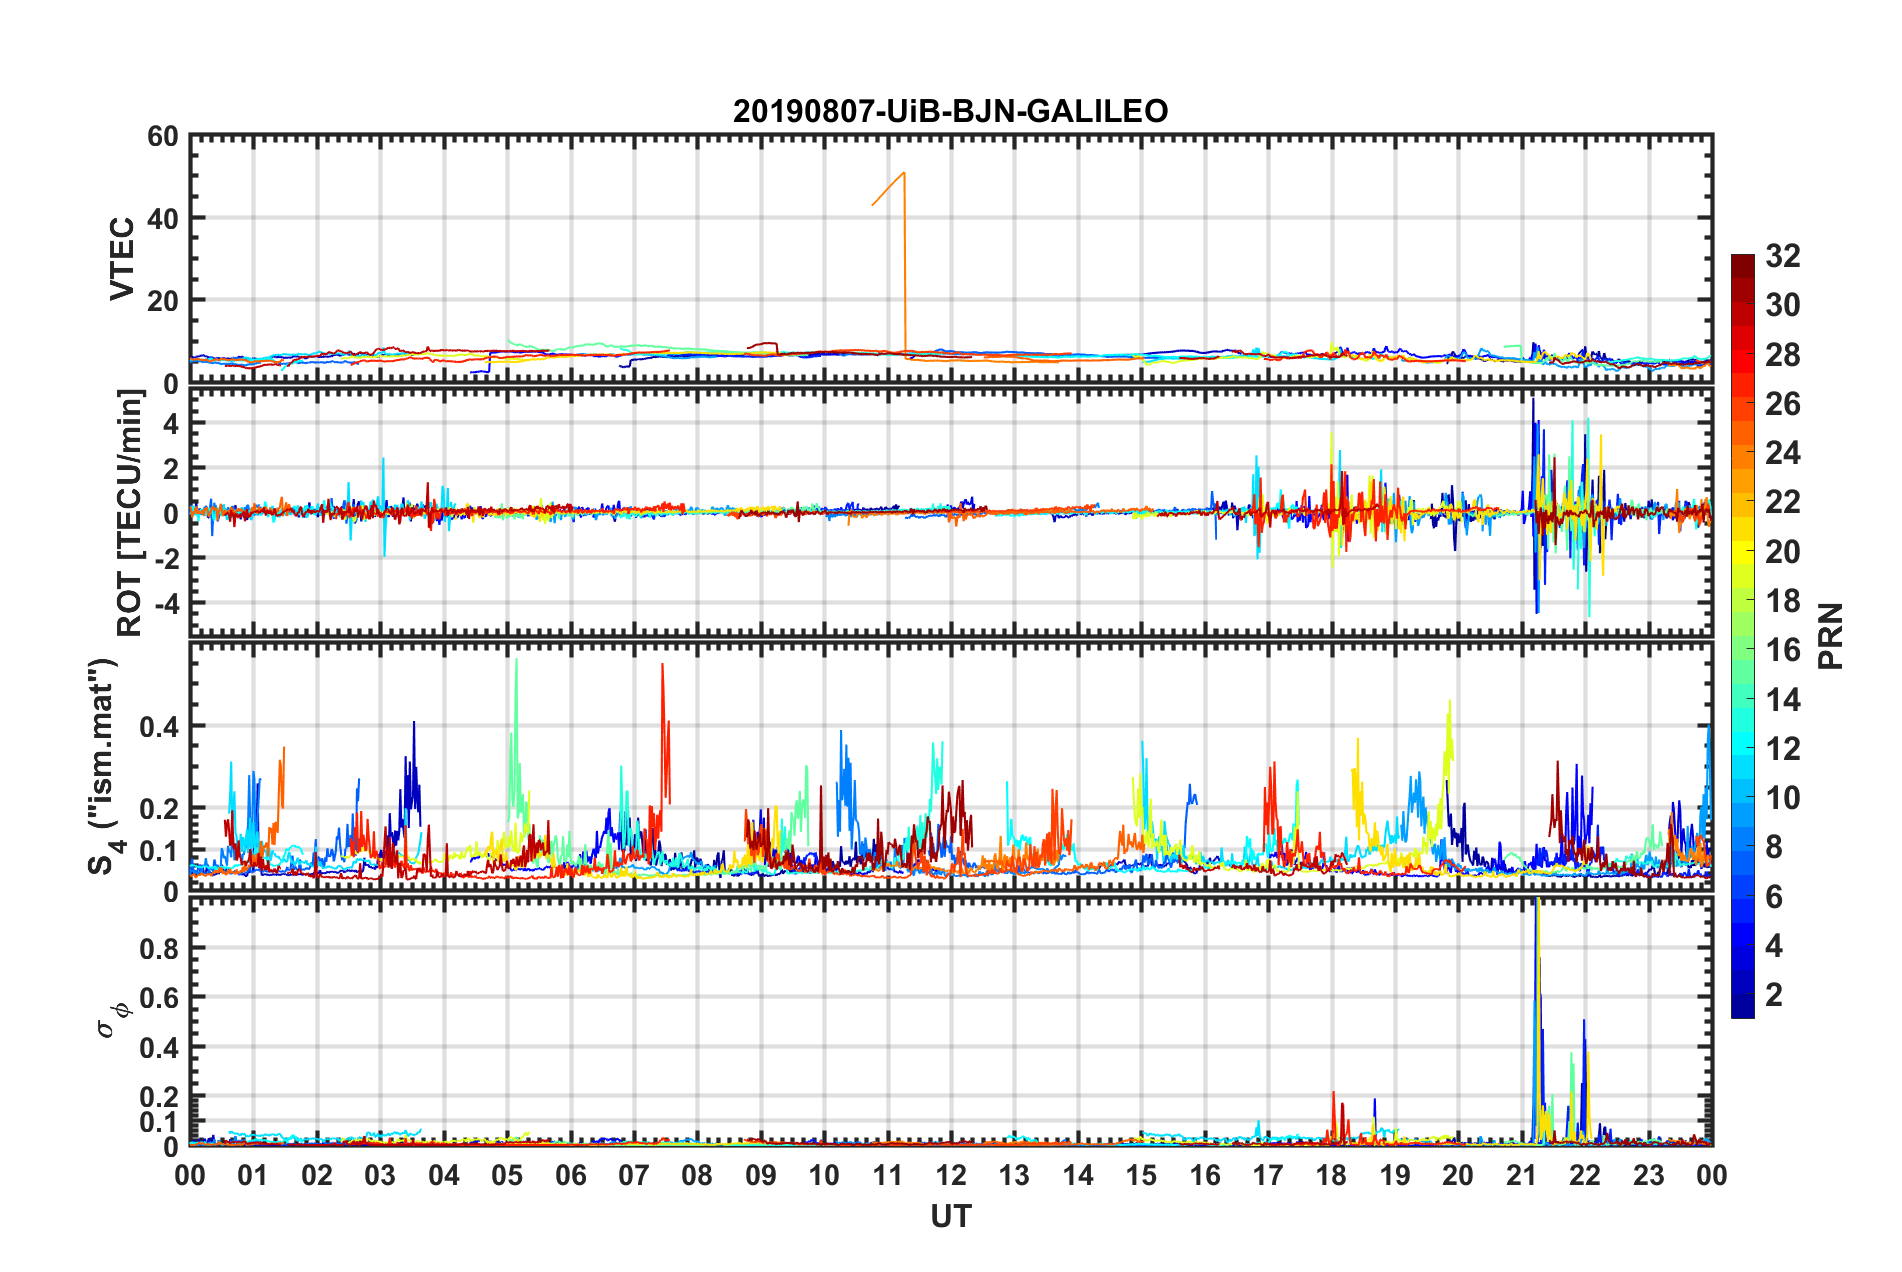Click the VTEC tick label 60
This screenshot has width=1902, height=1272.
pyautogui.click(x=163, y=137)
